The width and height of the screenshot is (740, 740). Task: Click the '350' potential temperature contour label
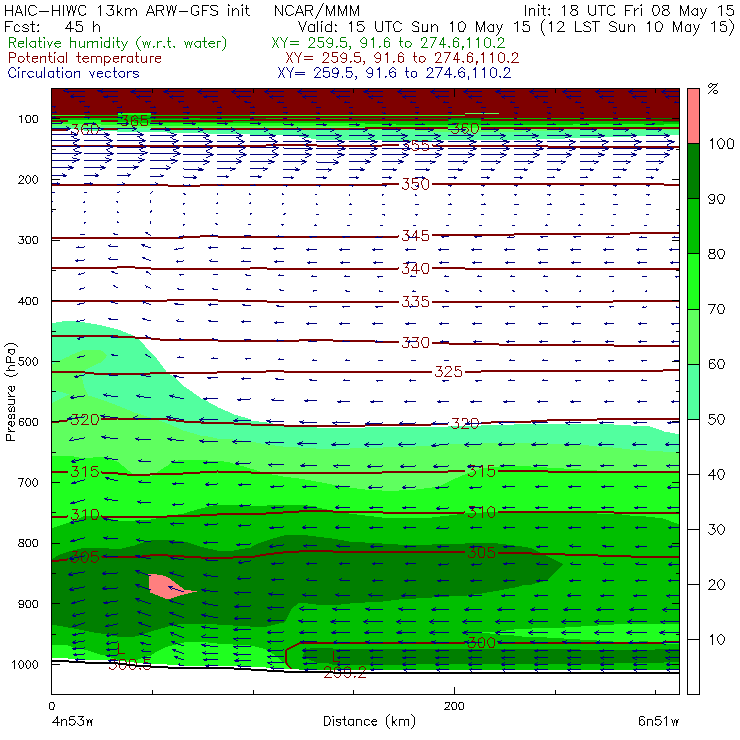pos(416,184)
